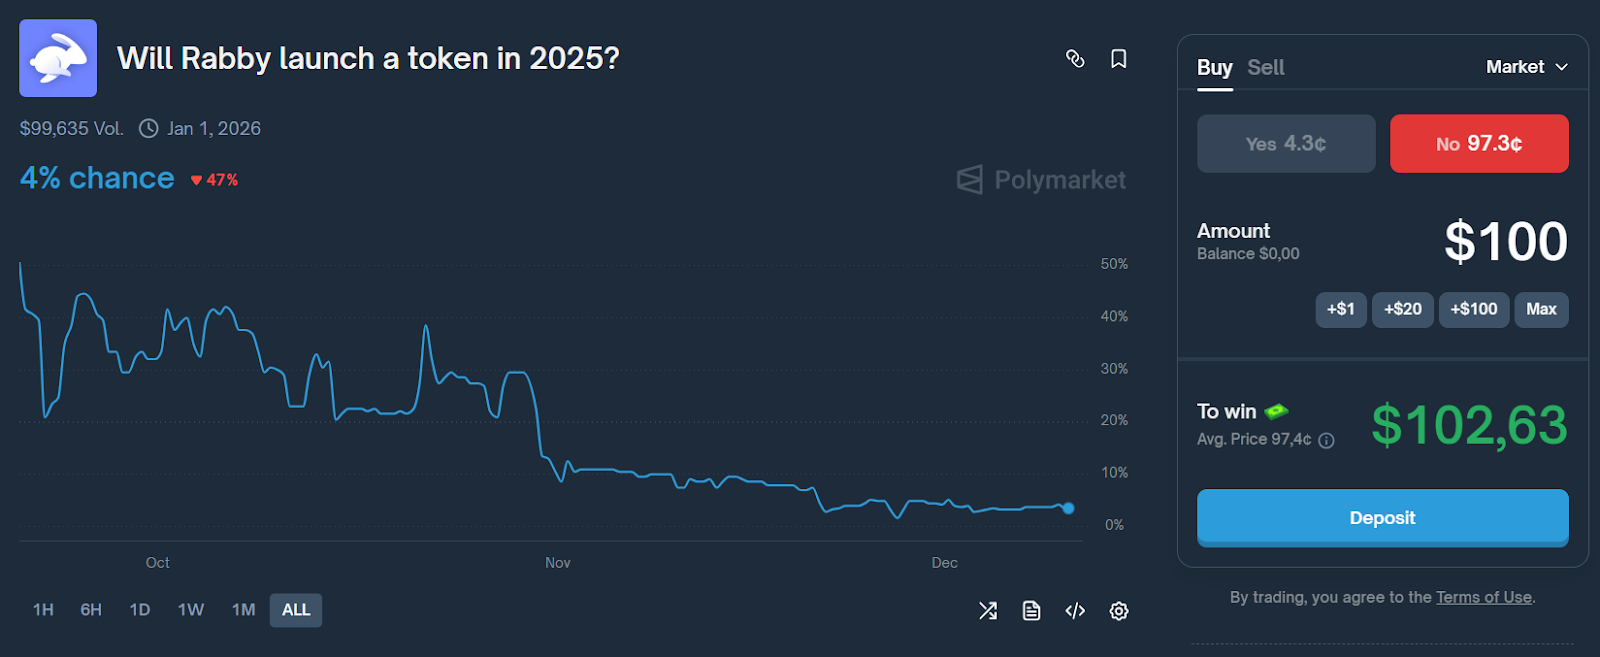Image resolution: width=1600 pixels, height=657 pixels.
Task: Select the Yes 4.3¢ outcome
Action: pos(1286,144)
